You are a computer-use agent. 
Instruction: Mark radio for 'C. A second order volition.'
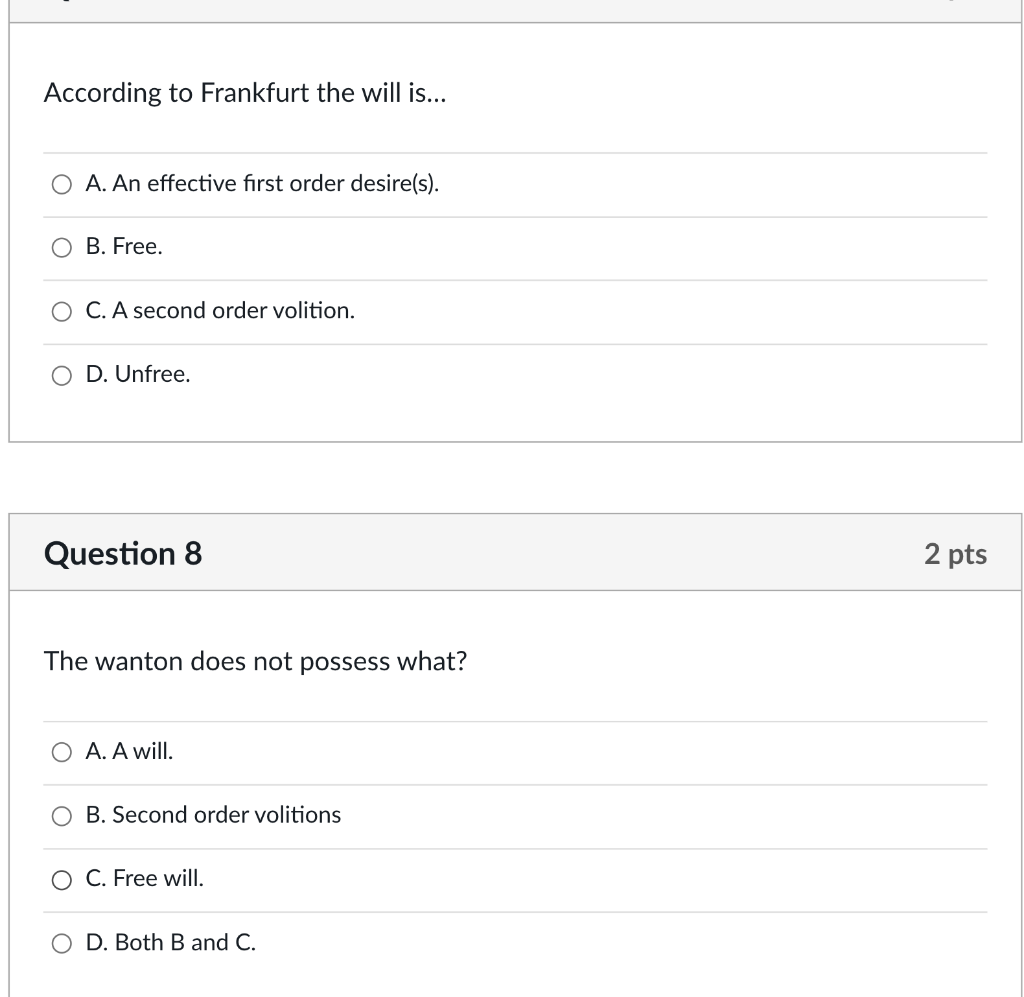click(62, 312)
